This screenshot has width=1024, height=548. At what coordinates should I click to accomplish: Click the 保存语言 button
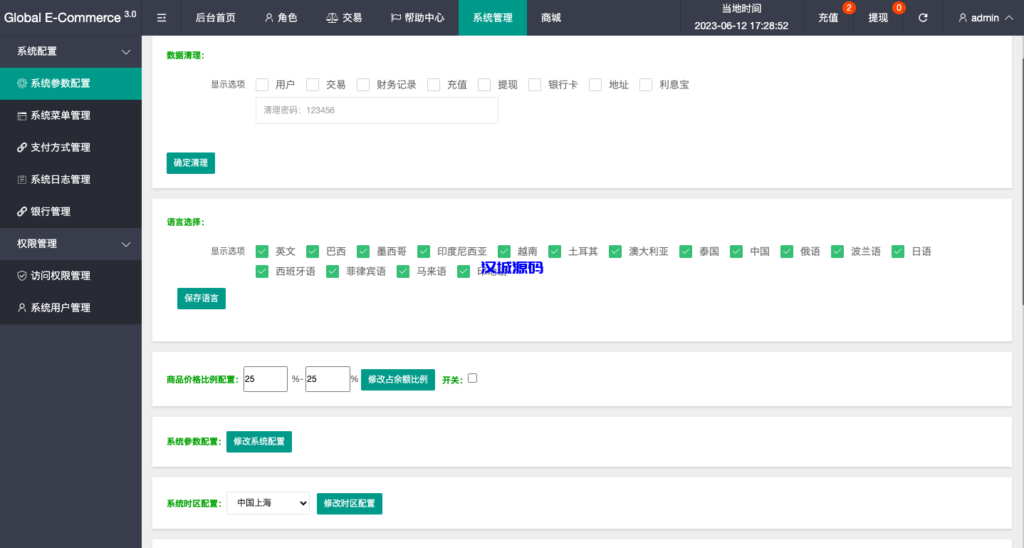(x=201, y=298)
